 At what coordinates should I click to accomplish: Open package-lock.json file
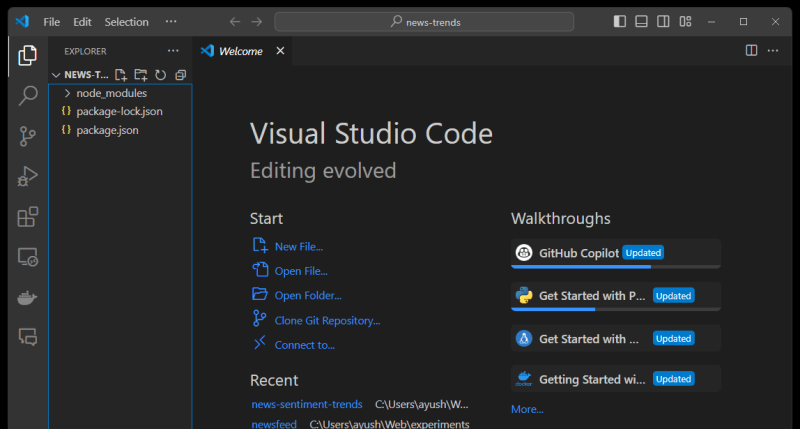click(x=120, y=111)
